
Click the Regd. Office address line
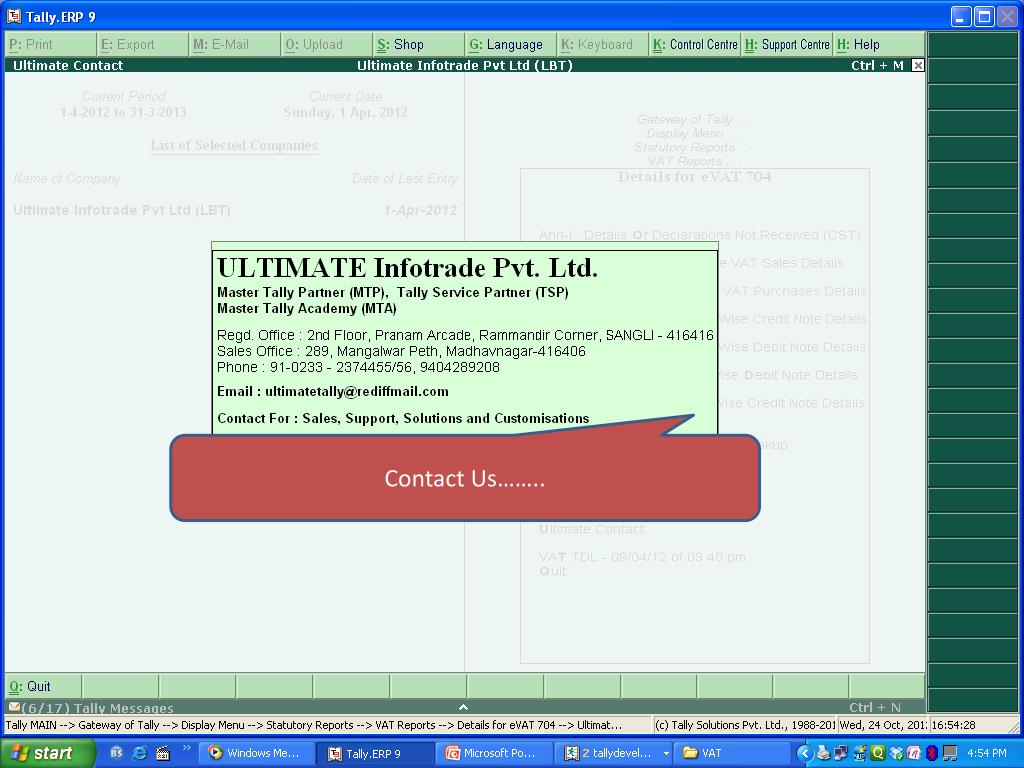pos(465,335)
